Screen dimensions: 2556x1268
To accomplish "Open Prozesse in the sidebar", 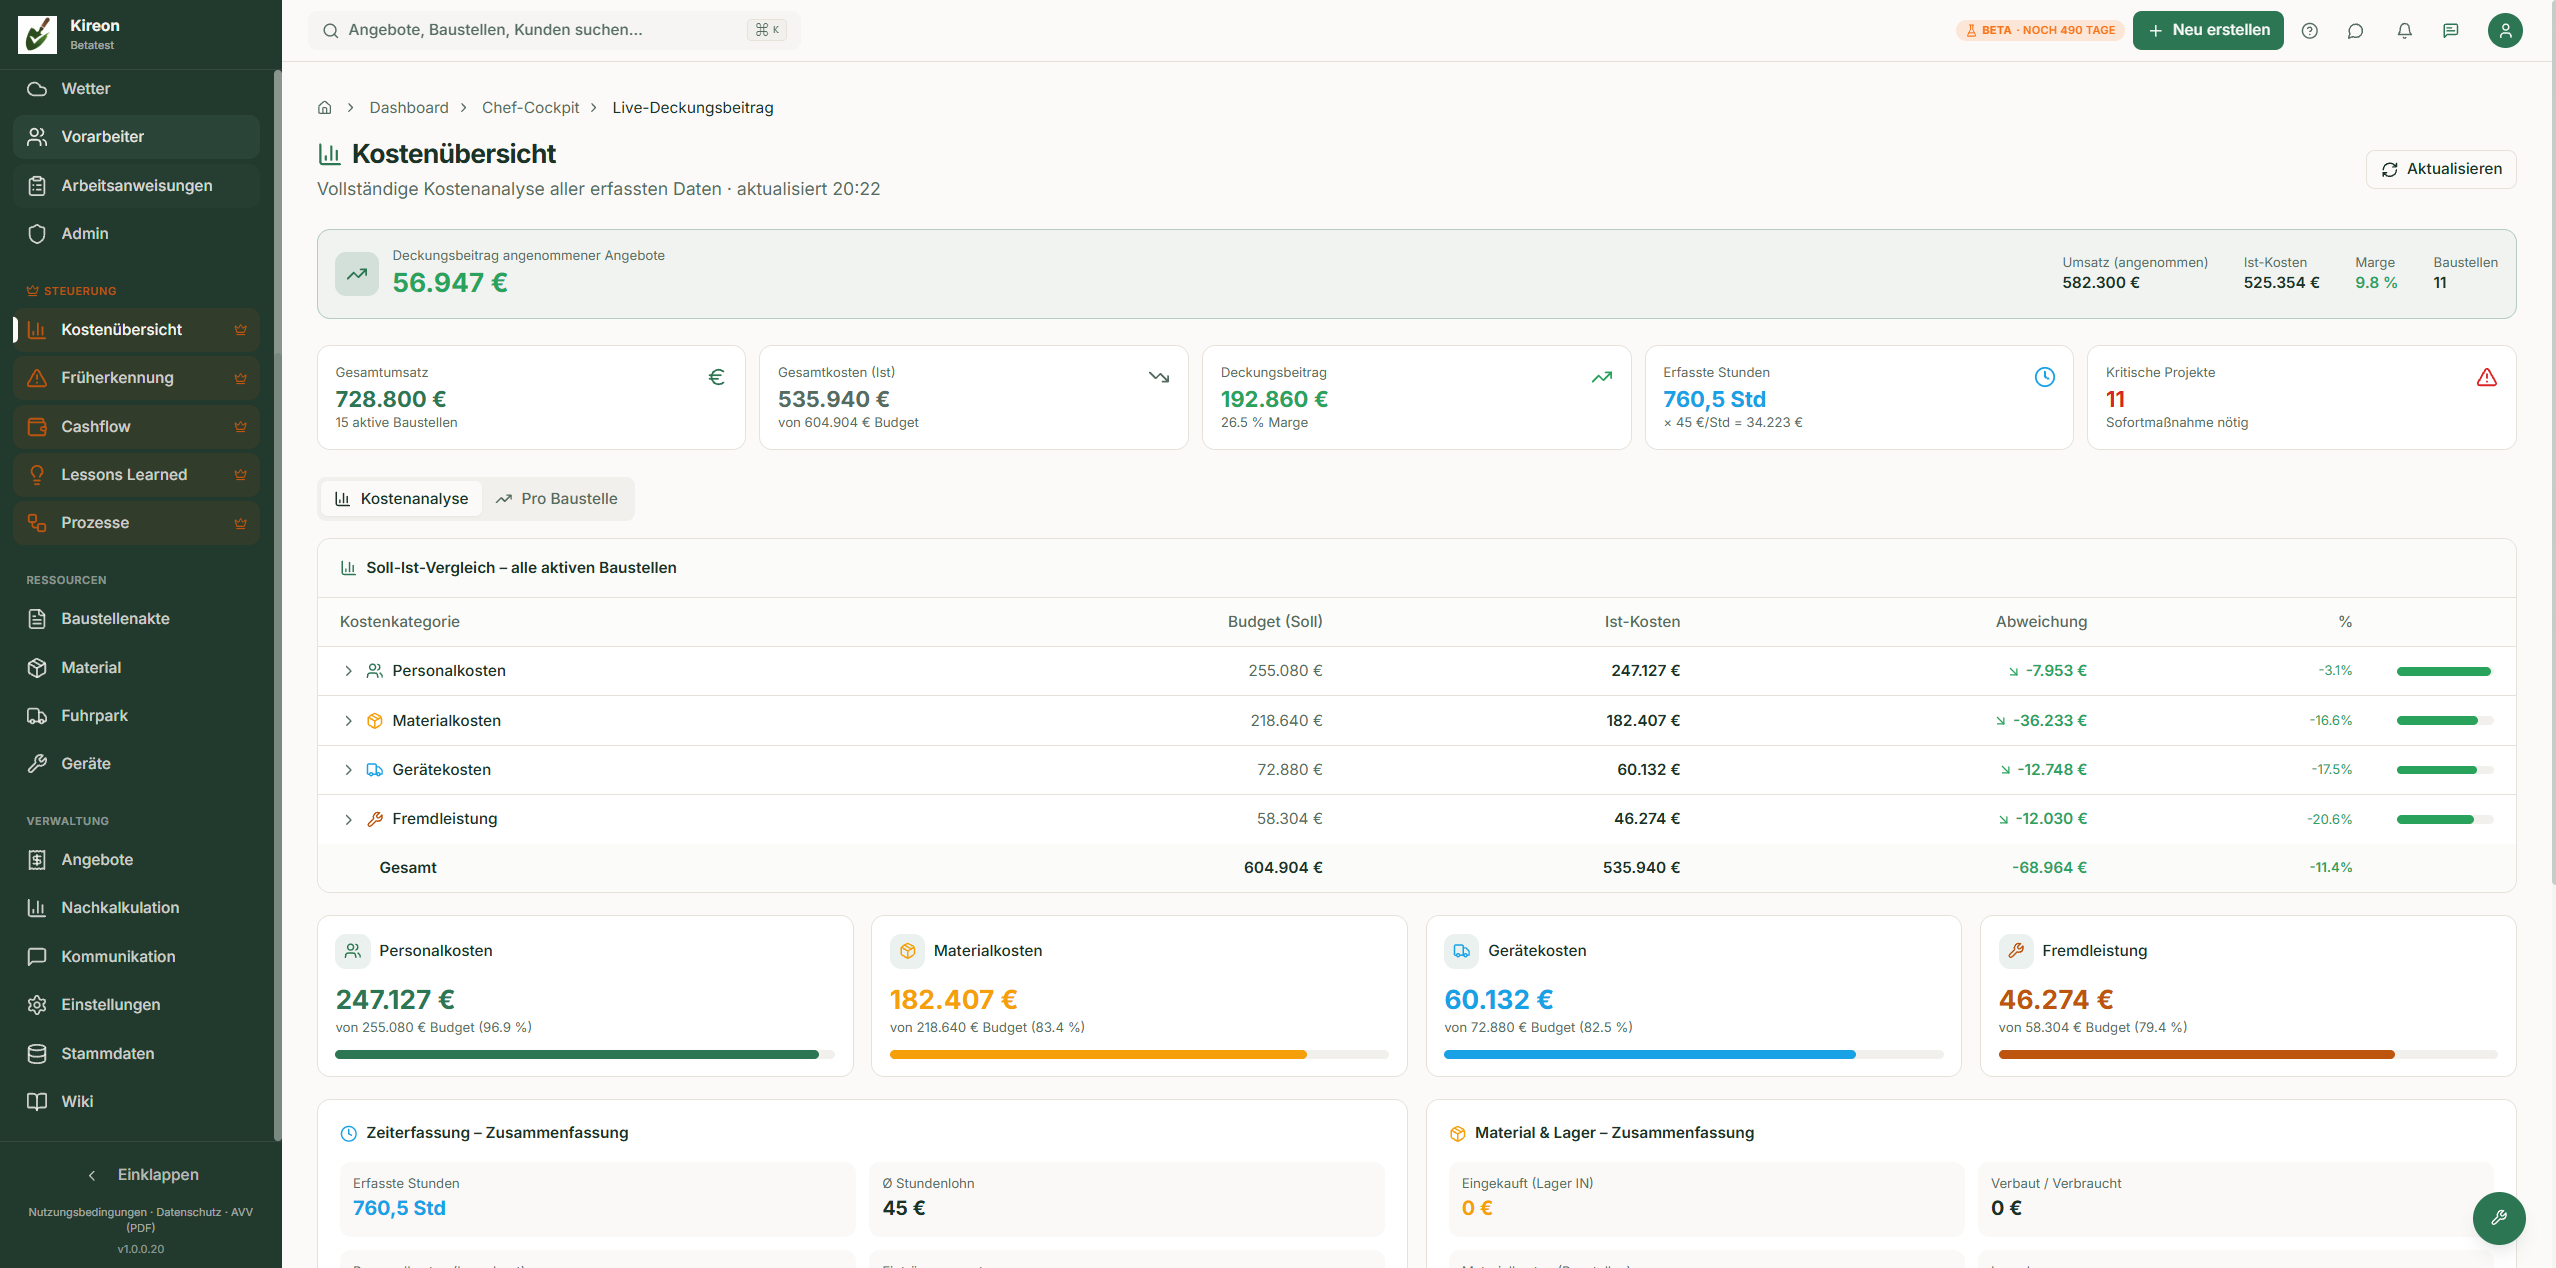I will point(137,523).
